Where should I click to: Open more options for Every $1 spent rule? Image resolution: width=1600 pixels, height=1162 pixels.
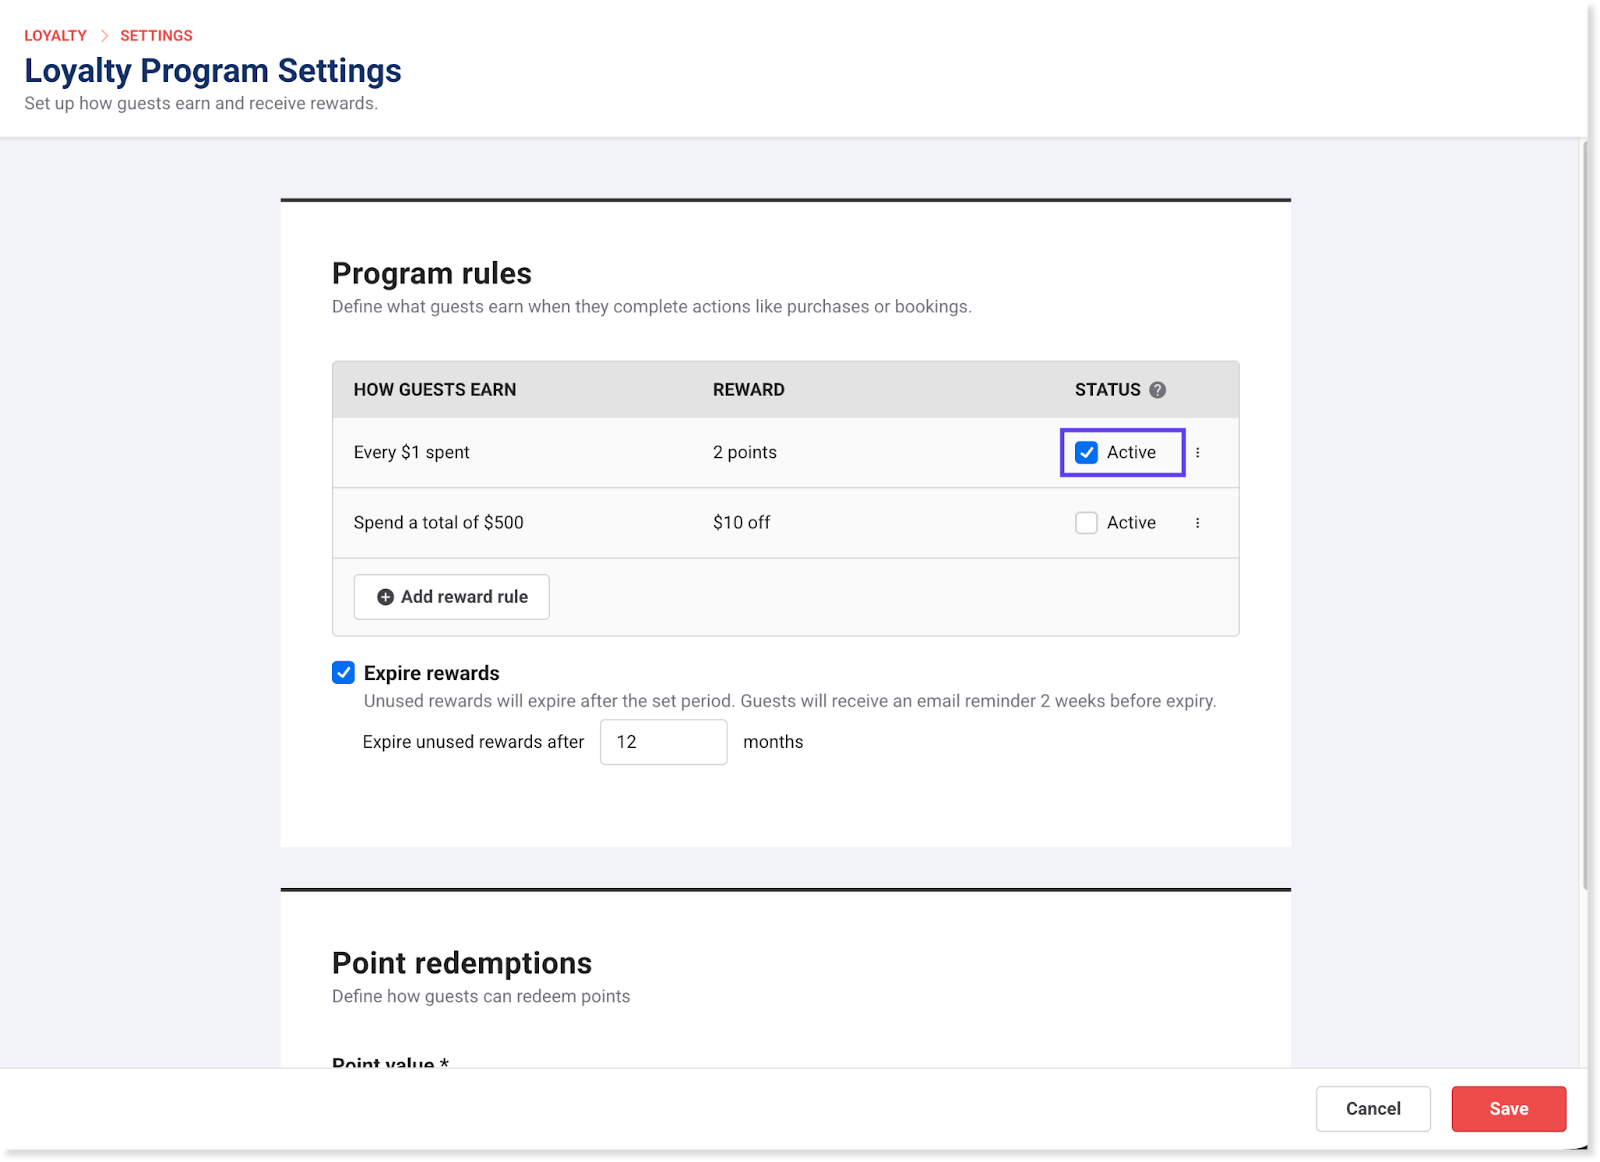coord(1197,453)
